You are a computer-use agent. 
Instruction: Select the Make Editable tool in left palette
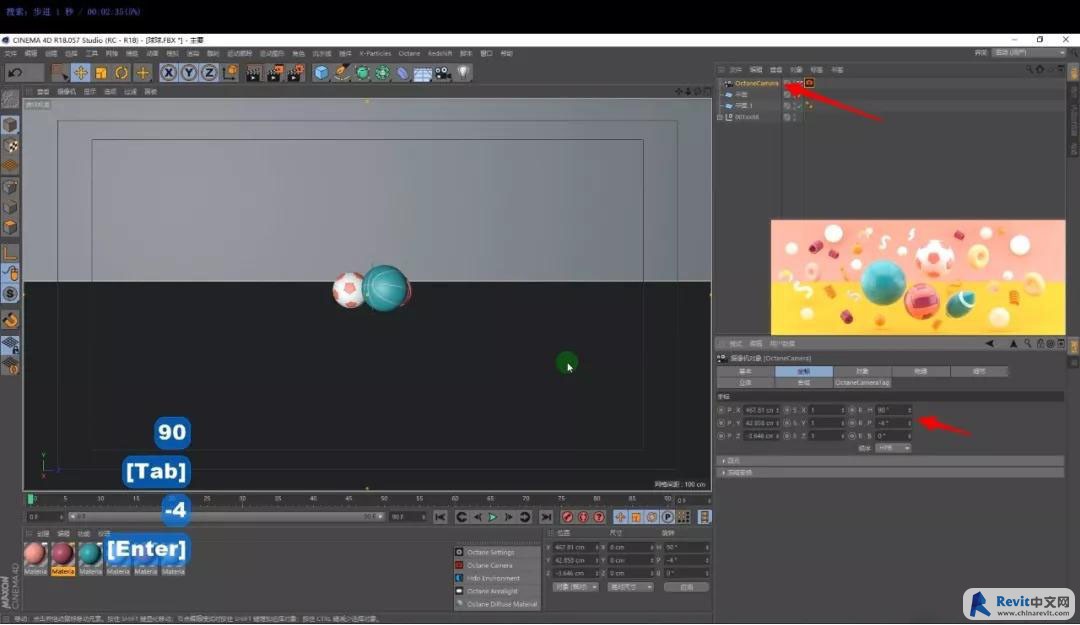click(x=10, y=101)
